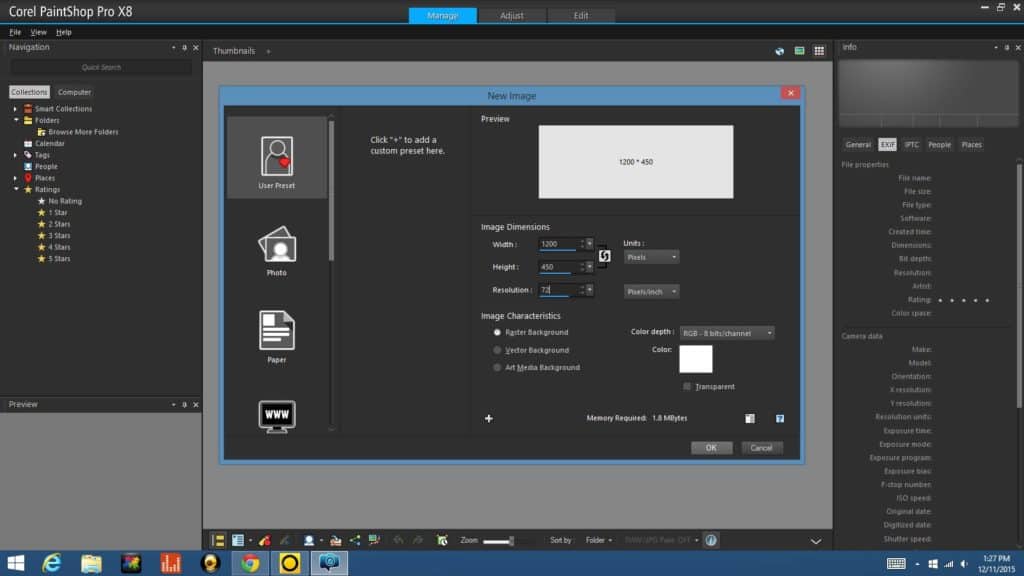Viewport: 1024px width, 576px height.
Task: Open the Pixels units dropdown
Action: 651,257
